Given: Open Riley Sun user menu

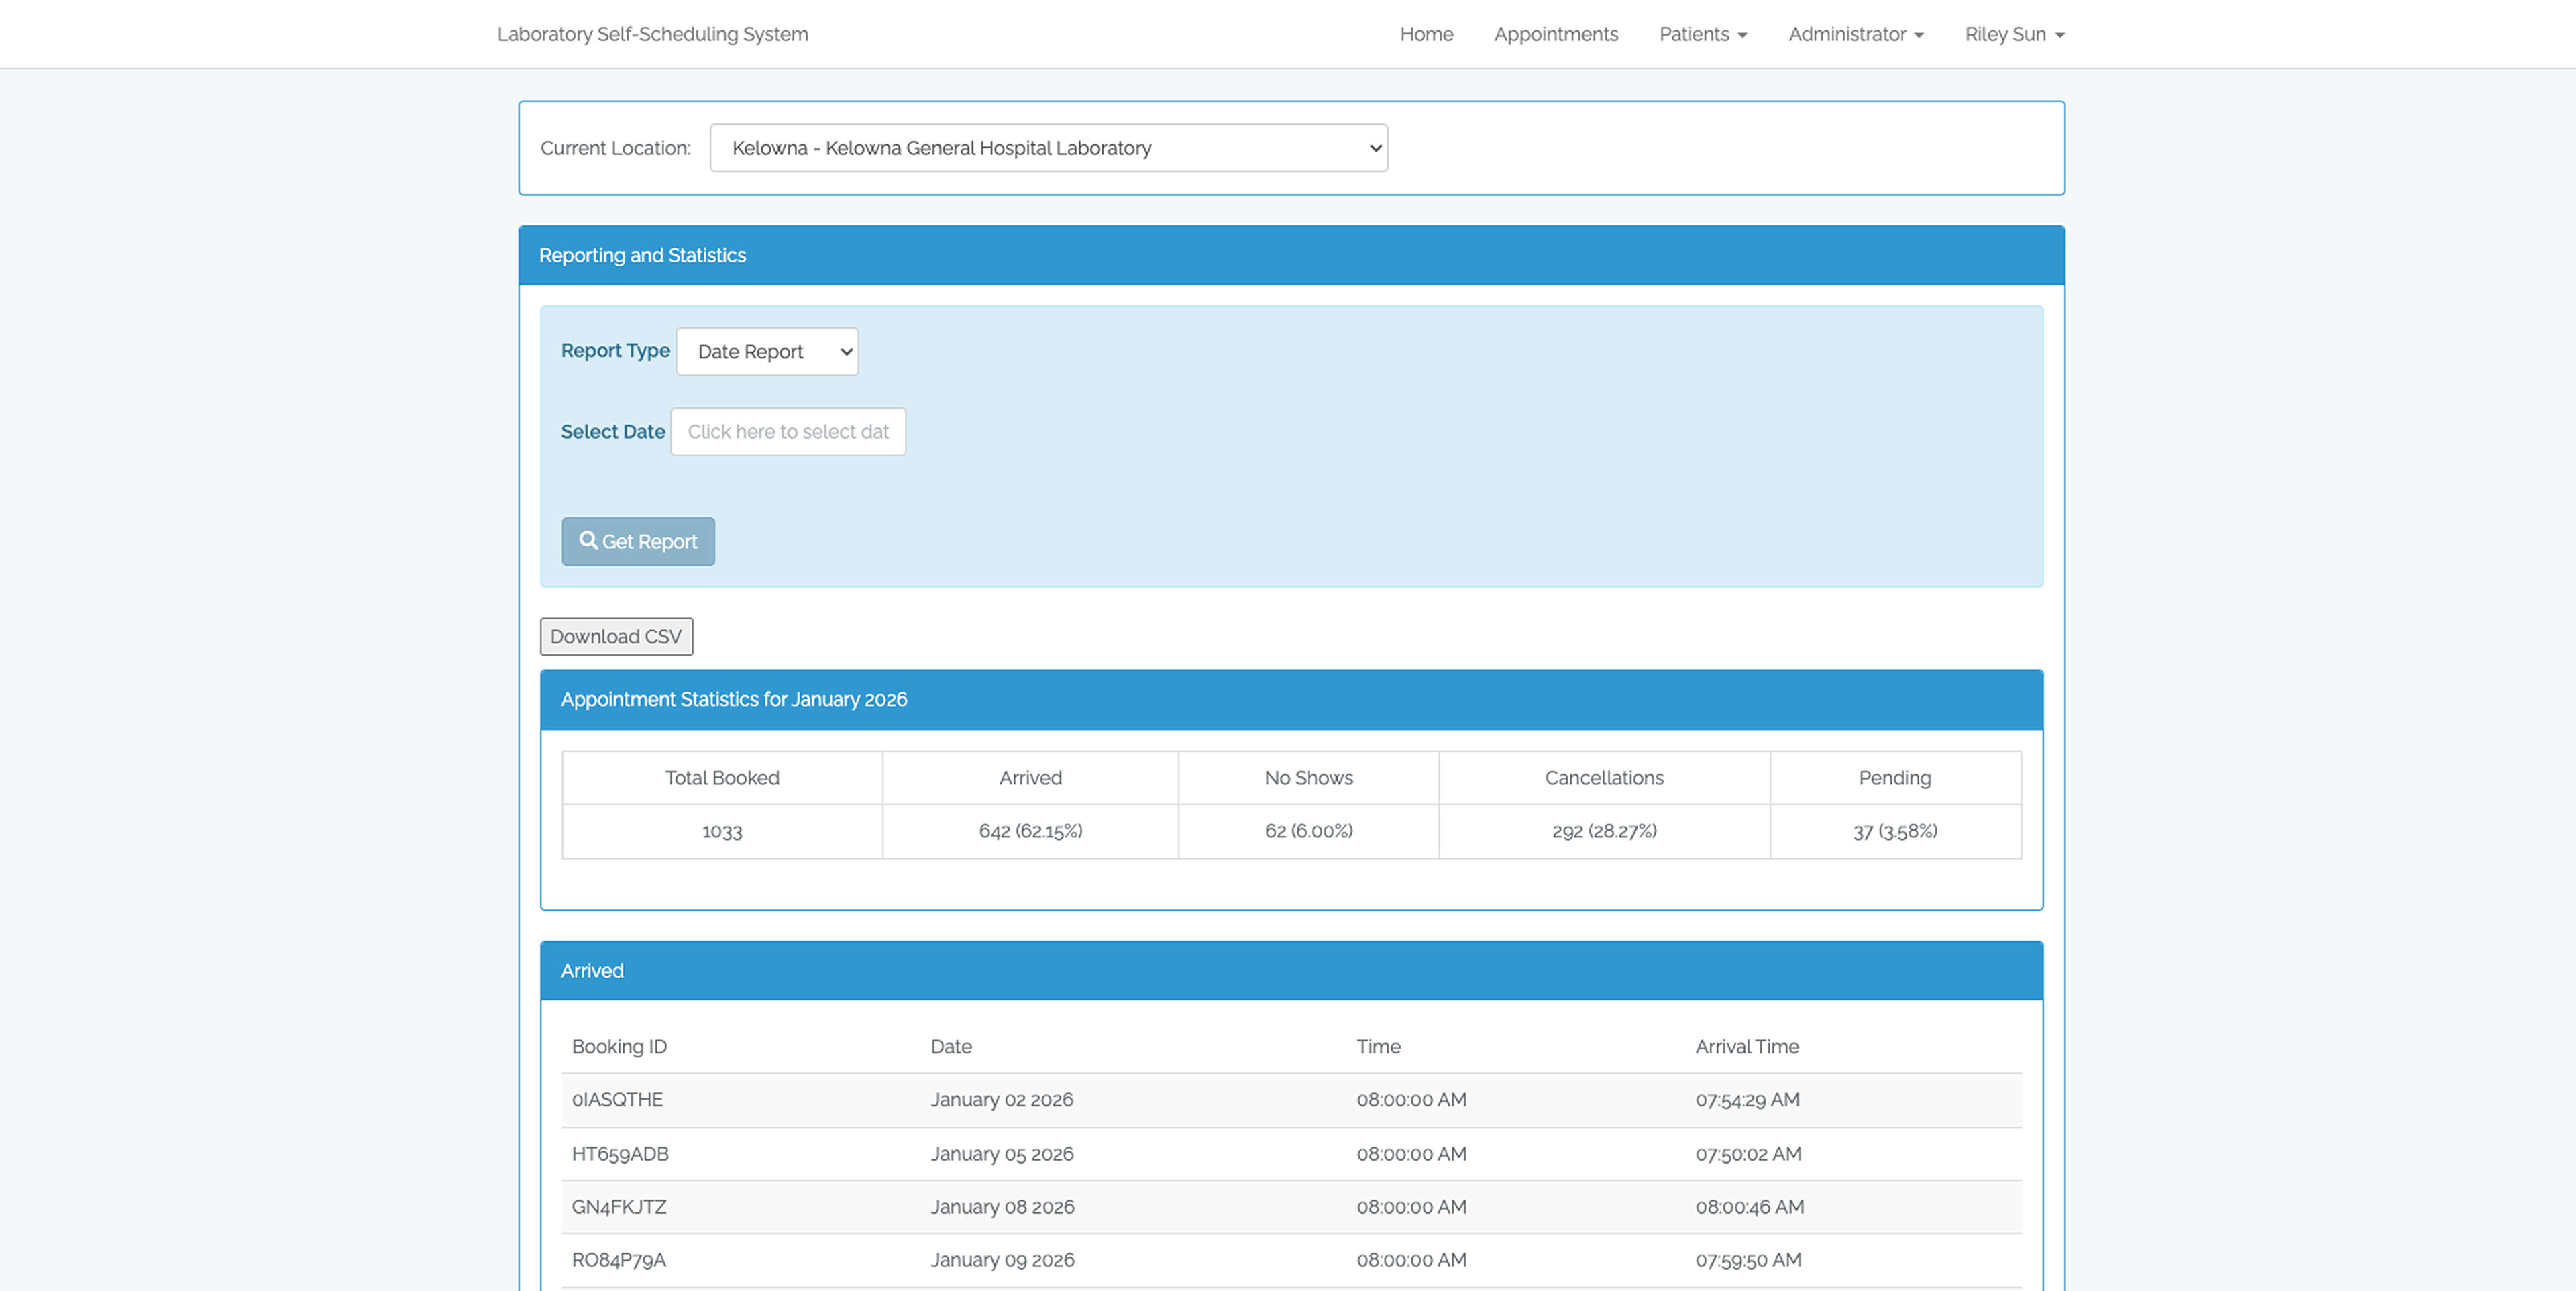Looking at the screenshot, I should 2015,34.
